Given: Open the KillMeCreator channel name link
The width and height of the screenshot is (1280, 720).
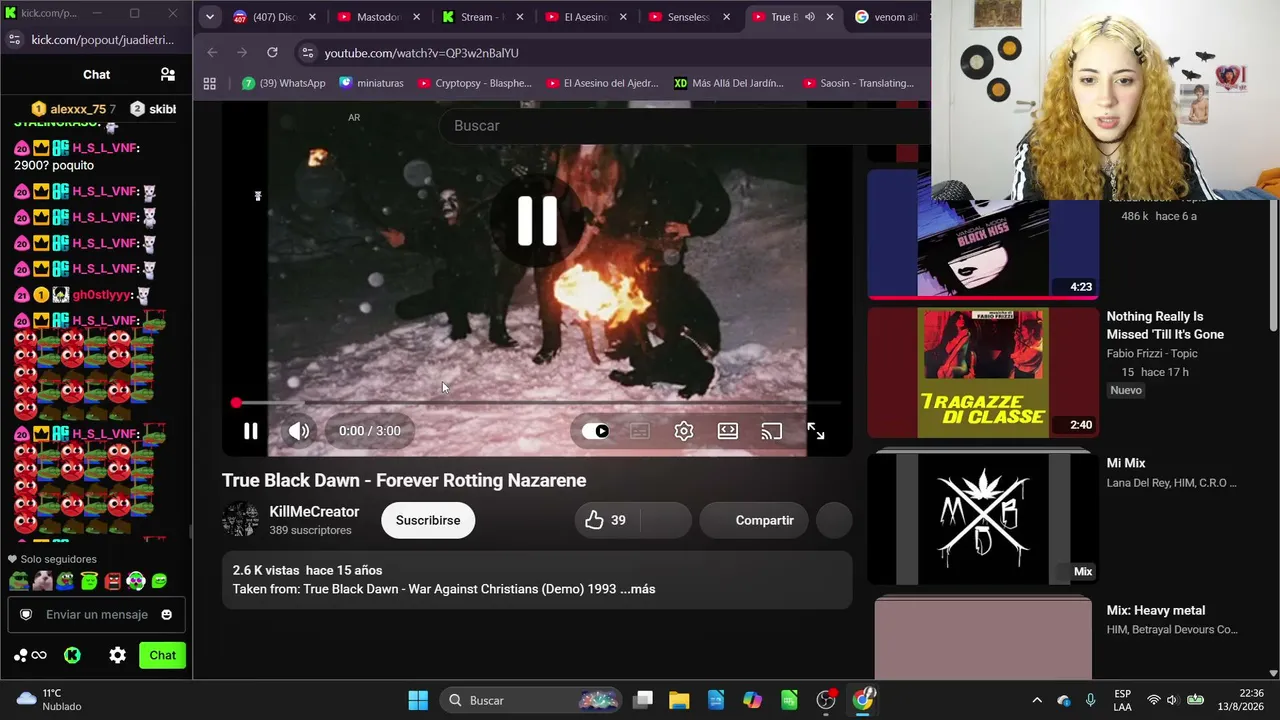Looking at the screenshot, I should tap(314, 512).
